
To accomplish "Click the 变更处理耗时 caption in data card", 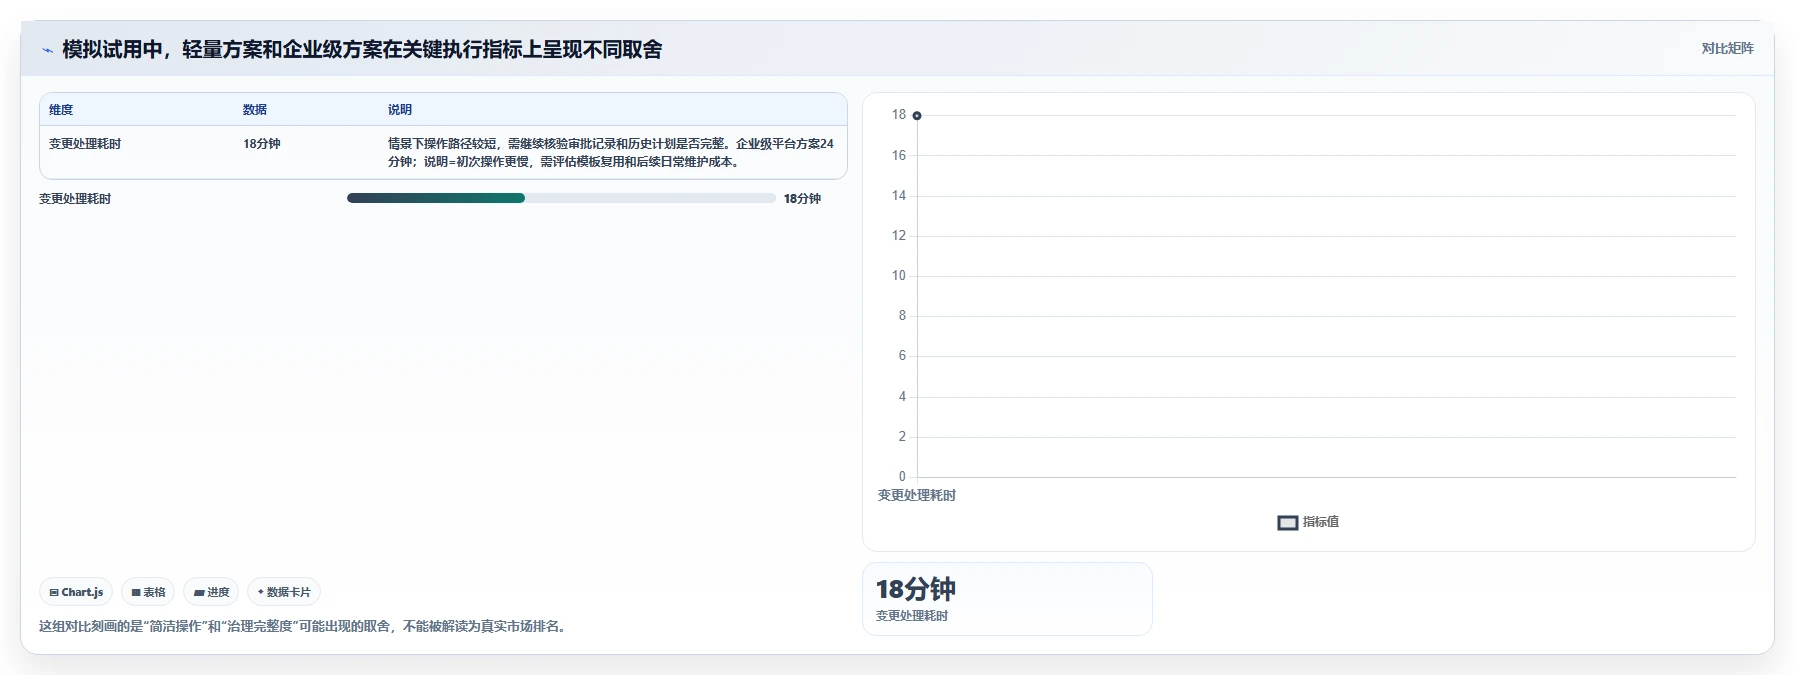I will coord(912,616).
